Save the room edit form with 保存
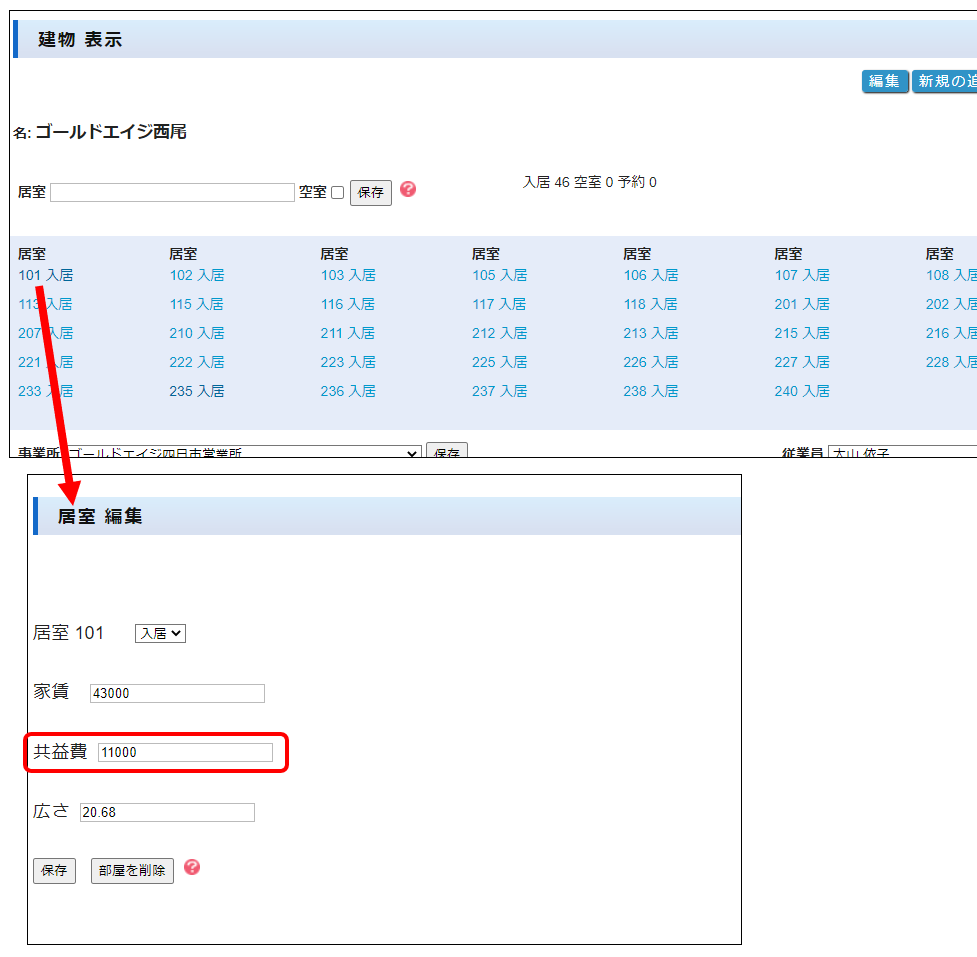The width and height of the screenshot is (977, 957). tap(54, 871)
